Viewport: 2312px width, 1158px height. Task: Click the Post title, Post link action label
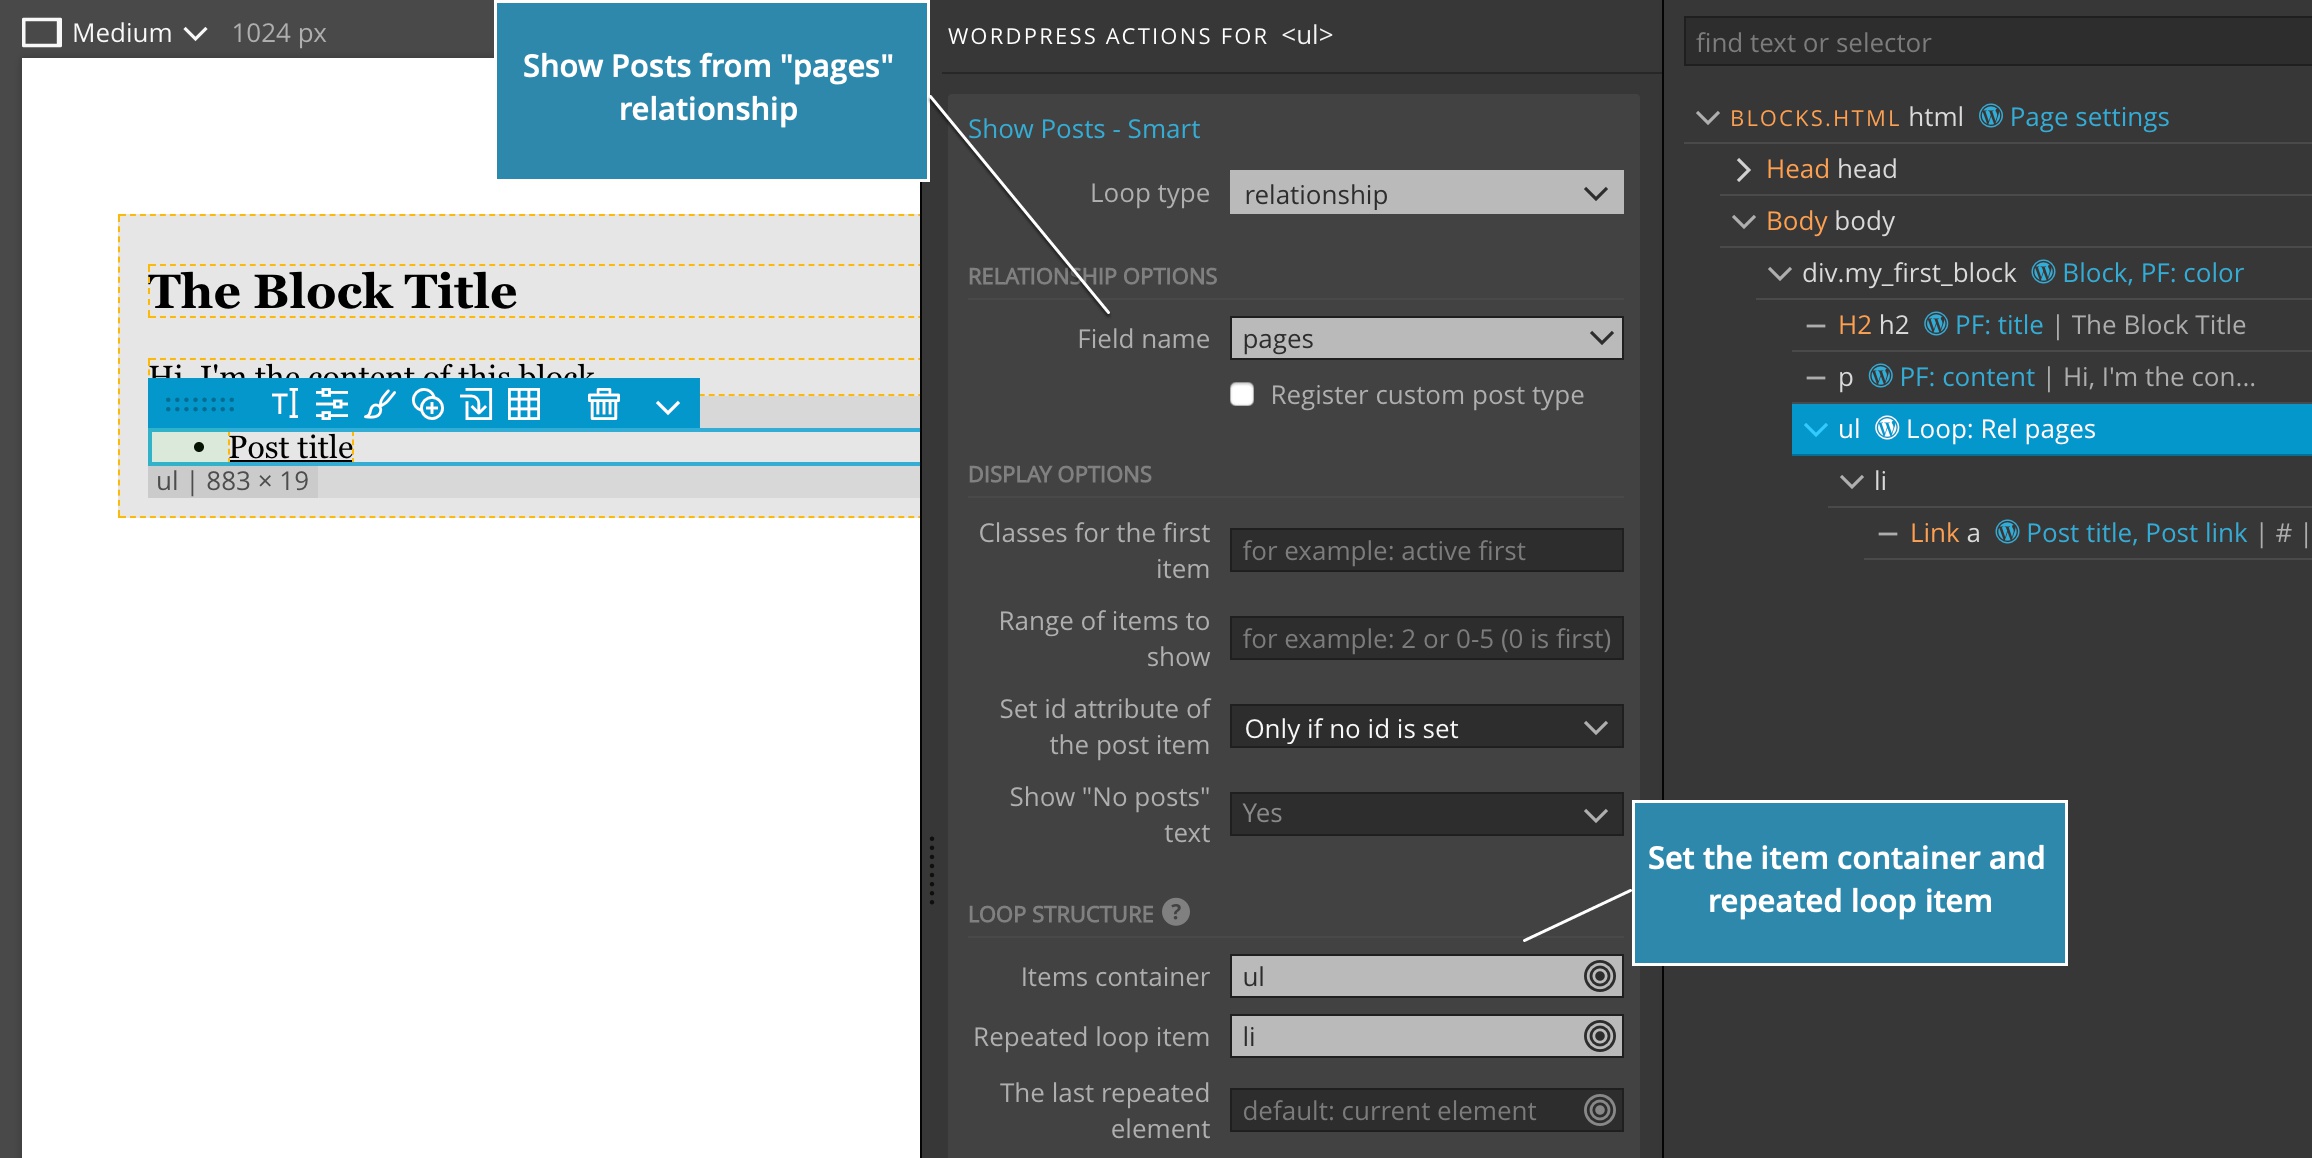click(2137, 533)
